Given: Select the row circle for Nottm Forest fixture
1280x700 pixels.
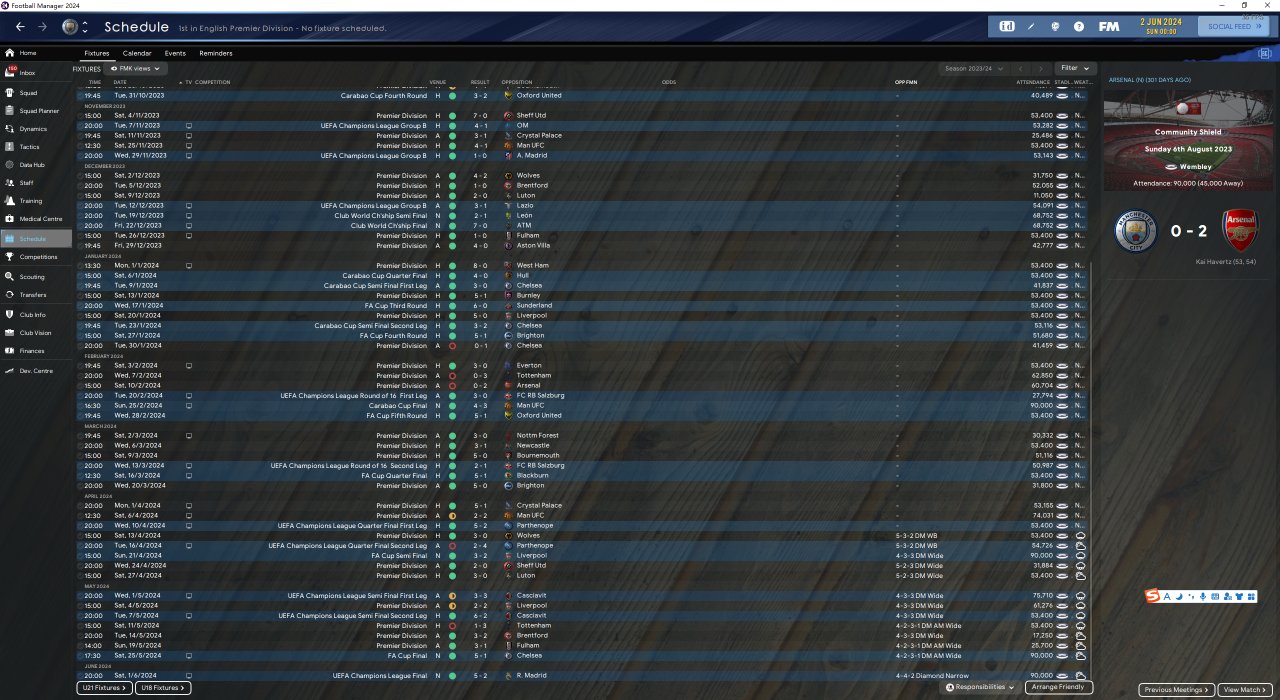Looking at the screenshot, I should pos(81,436).
